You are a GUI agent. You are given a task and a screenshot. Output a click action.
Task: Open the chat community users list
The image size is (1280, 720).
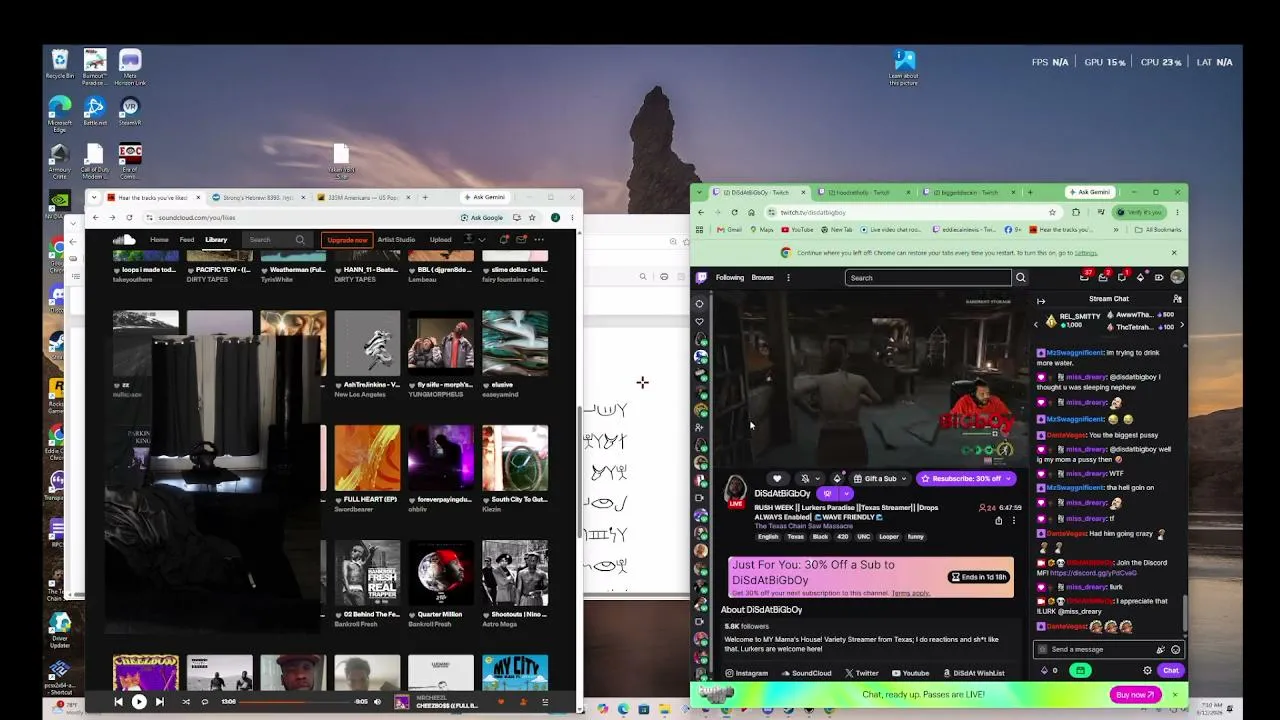point(1177,299)
